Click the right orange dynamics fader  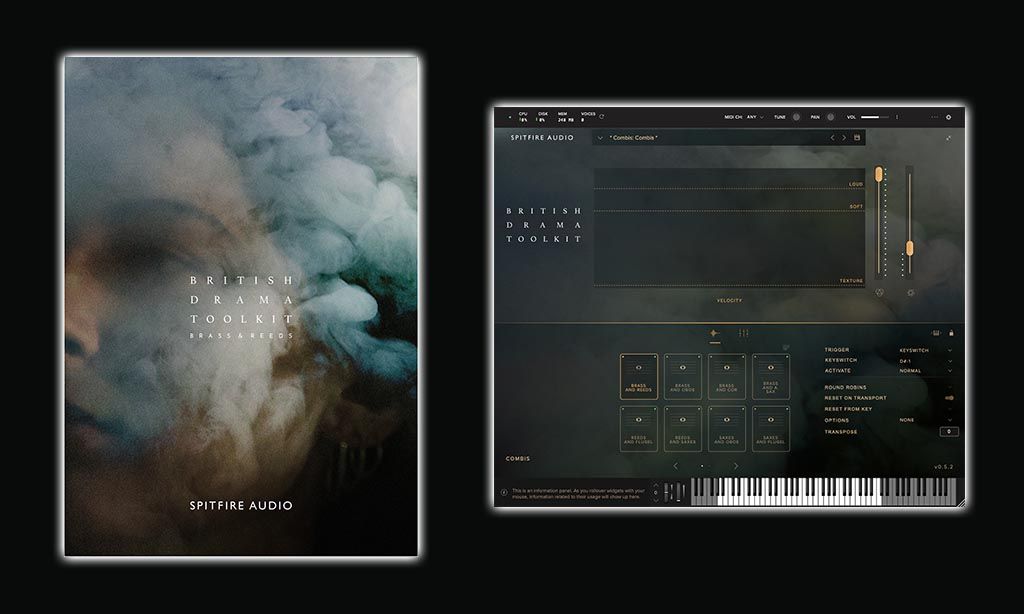910,248
